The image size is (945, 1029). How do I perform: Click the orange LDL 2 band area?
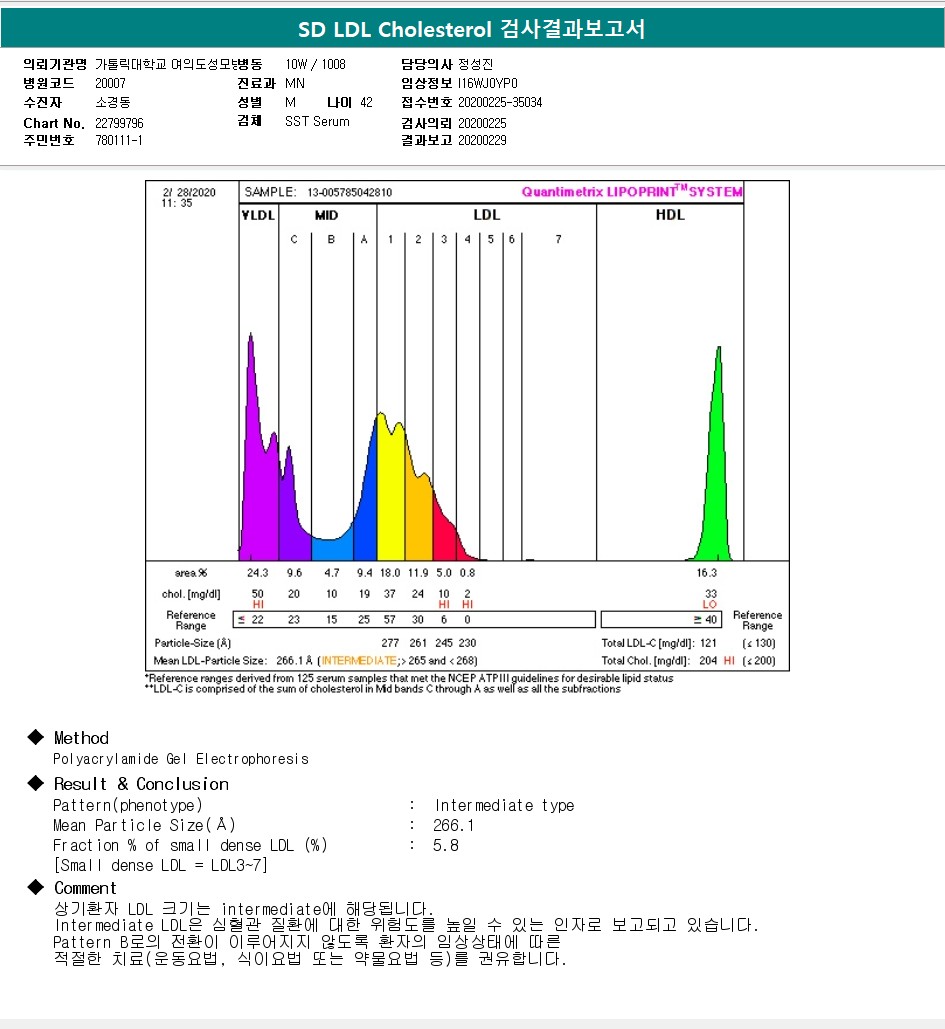[417, 510]
